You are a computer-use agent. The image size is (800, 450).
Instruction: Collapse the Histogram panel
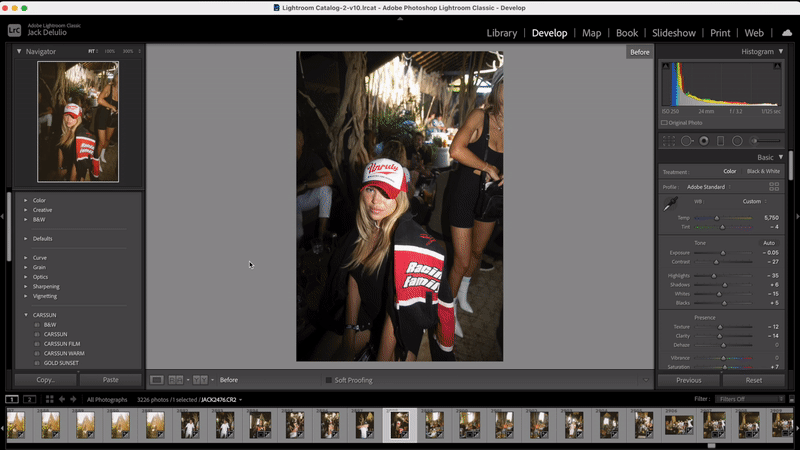pyautogui.click(x=781, y=51)
